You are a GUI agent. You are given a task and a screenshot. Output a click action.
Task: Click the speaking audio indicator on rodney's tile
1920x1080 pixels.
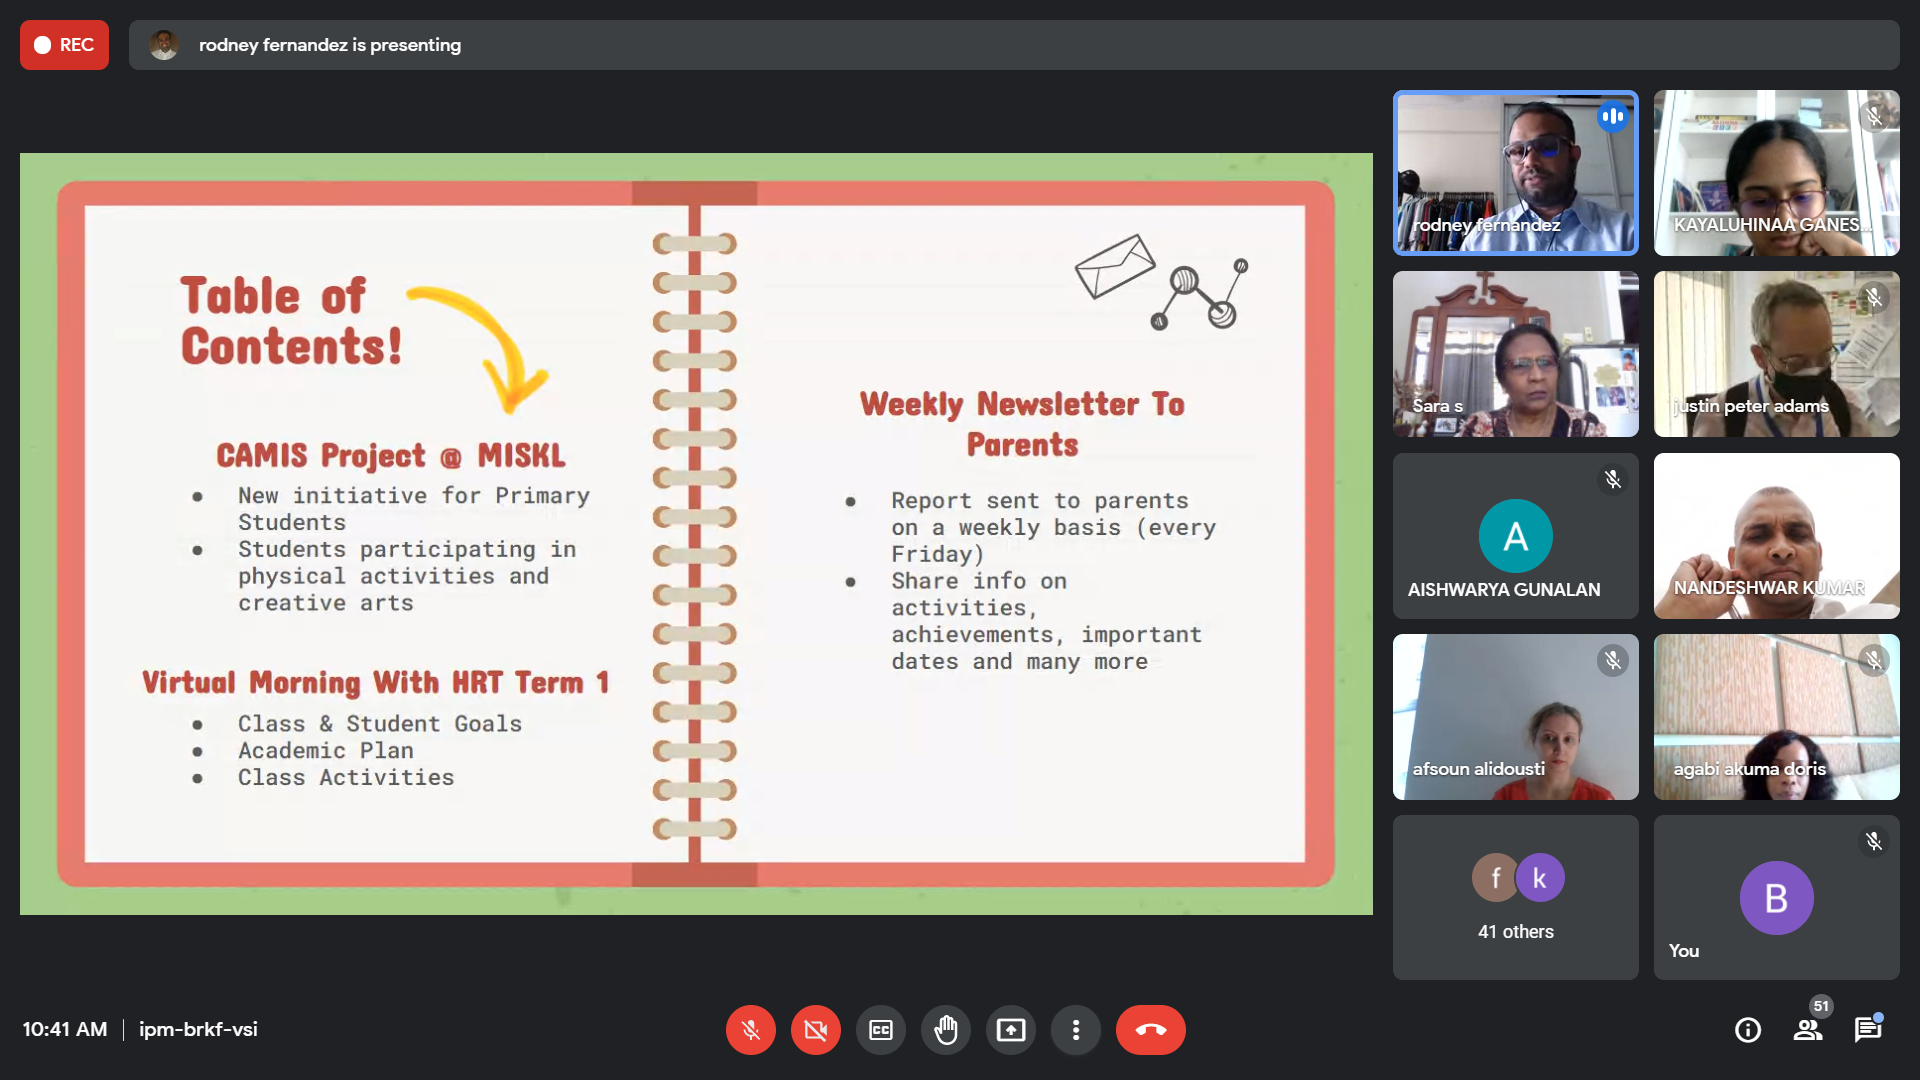[x=1612, y=117]
